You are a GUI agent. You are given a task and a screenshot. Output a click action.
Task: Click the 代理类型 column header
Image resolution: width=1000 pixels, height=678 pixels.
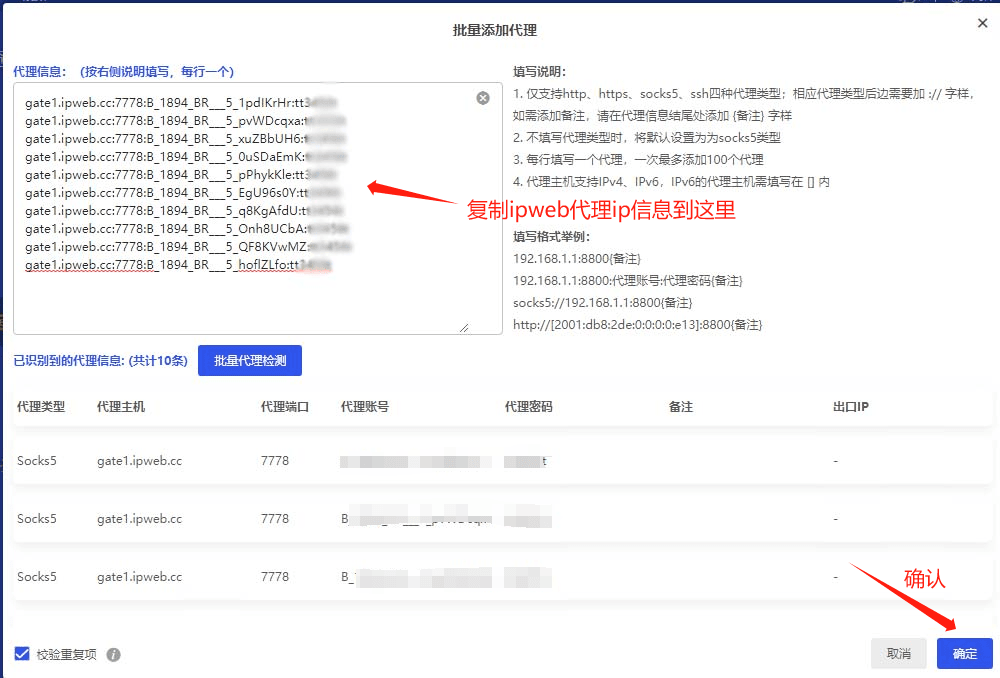pos(41,407)
